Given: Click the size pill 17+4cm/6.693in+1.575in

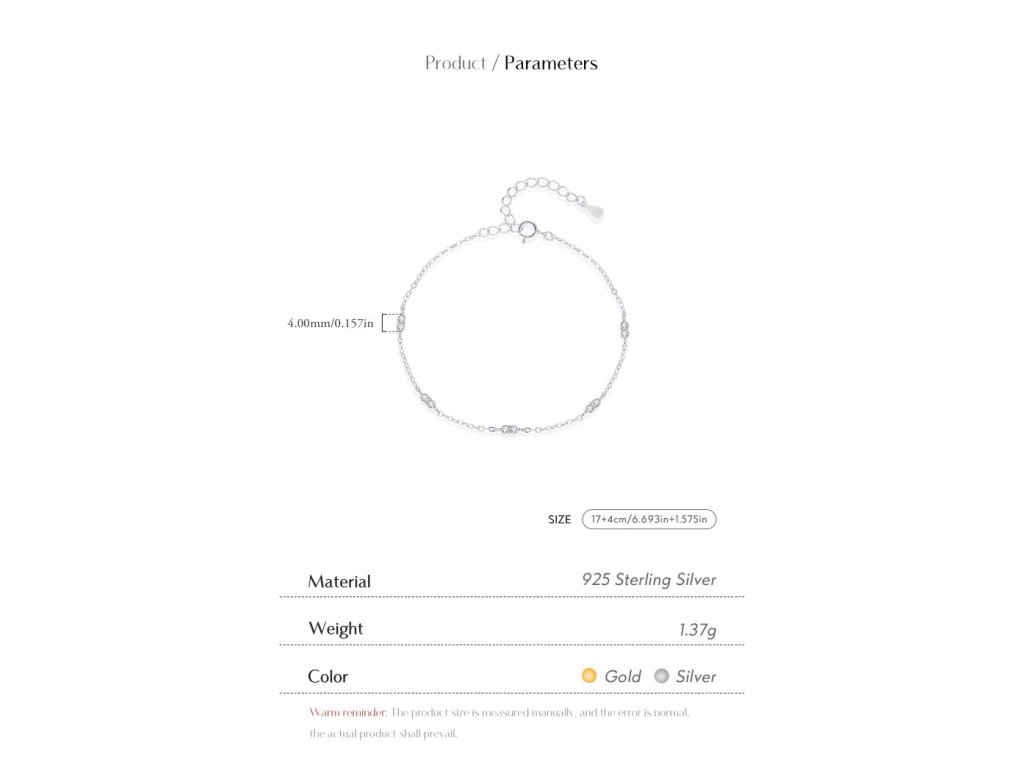Looking at the screenshot, I should pos(649,519).
